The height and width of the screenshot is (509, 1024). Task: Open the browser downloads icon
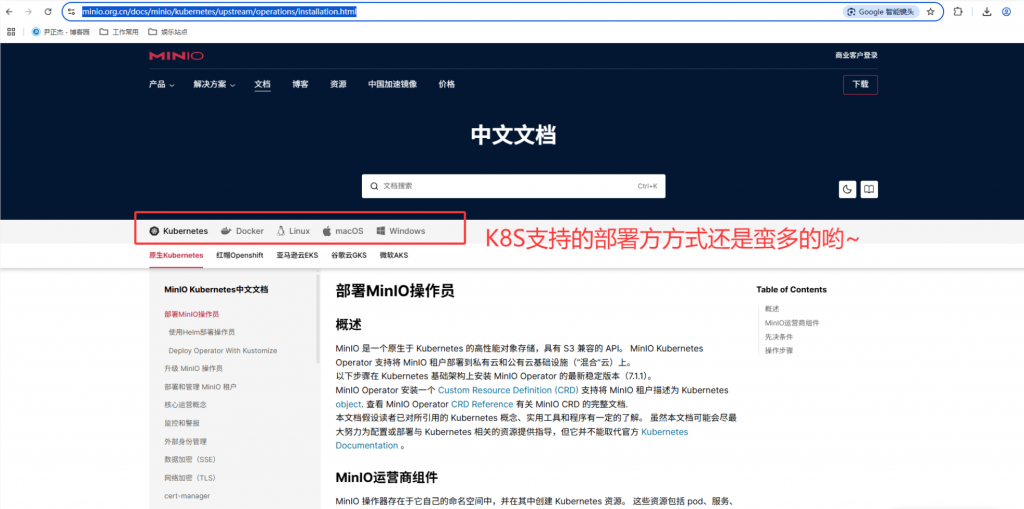point(987,12)
